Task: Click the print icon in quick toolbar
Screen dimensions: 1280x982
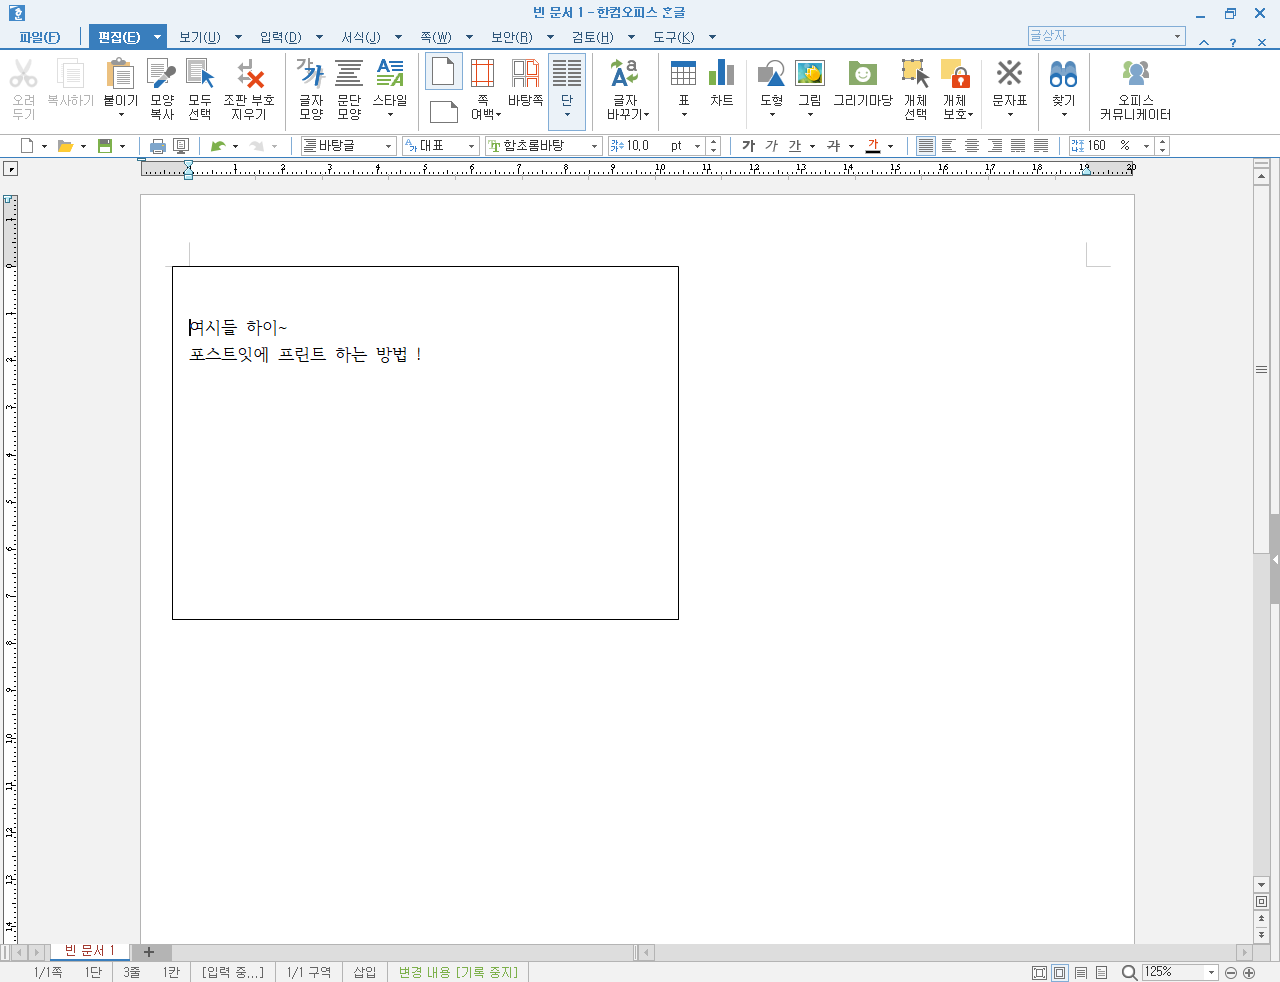Action: [158, 146]
